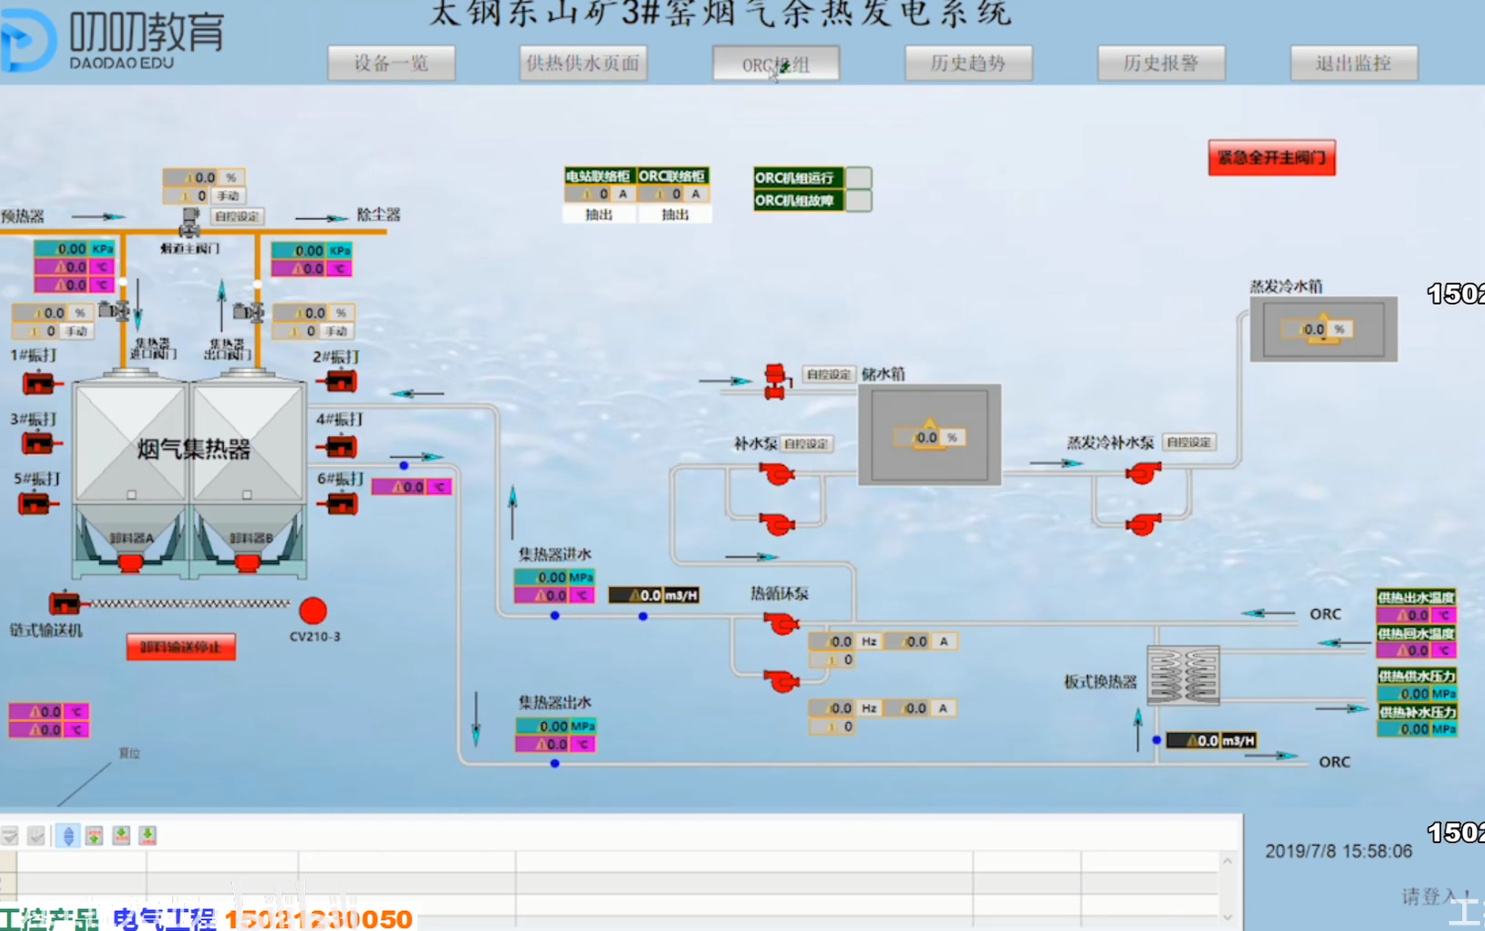Screen dimensions: 1485x931
Task: Select the 链式输送机 chain conveyor icon
Action: (x=64, y=605)
